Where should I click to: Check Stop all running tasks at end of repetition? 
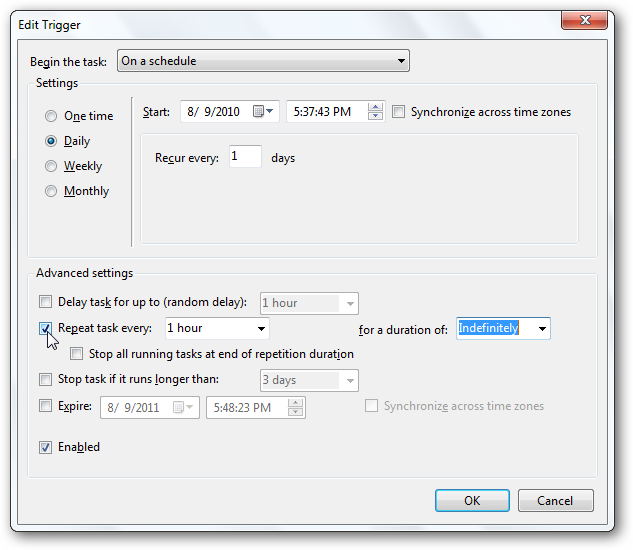tap(76, 354)
